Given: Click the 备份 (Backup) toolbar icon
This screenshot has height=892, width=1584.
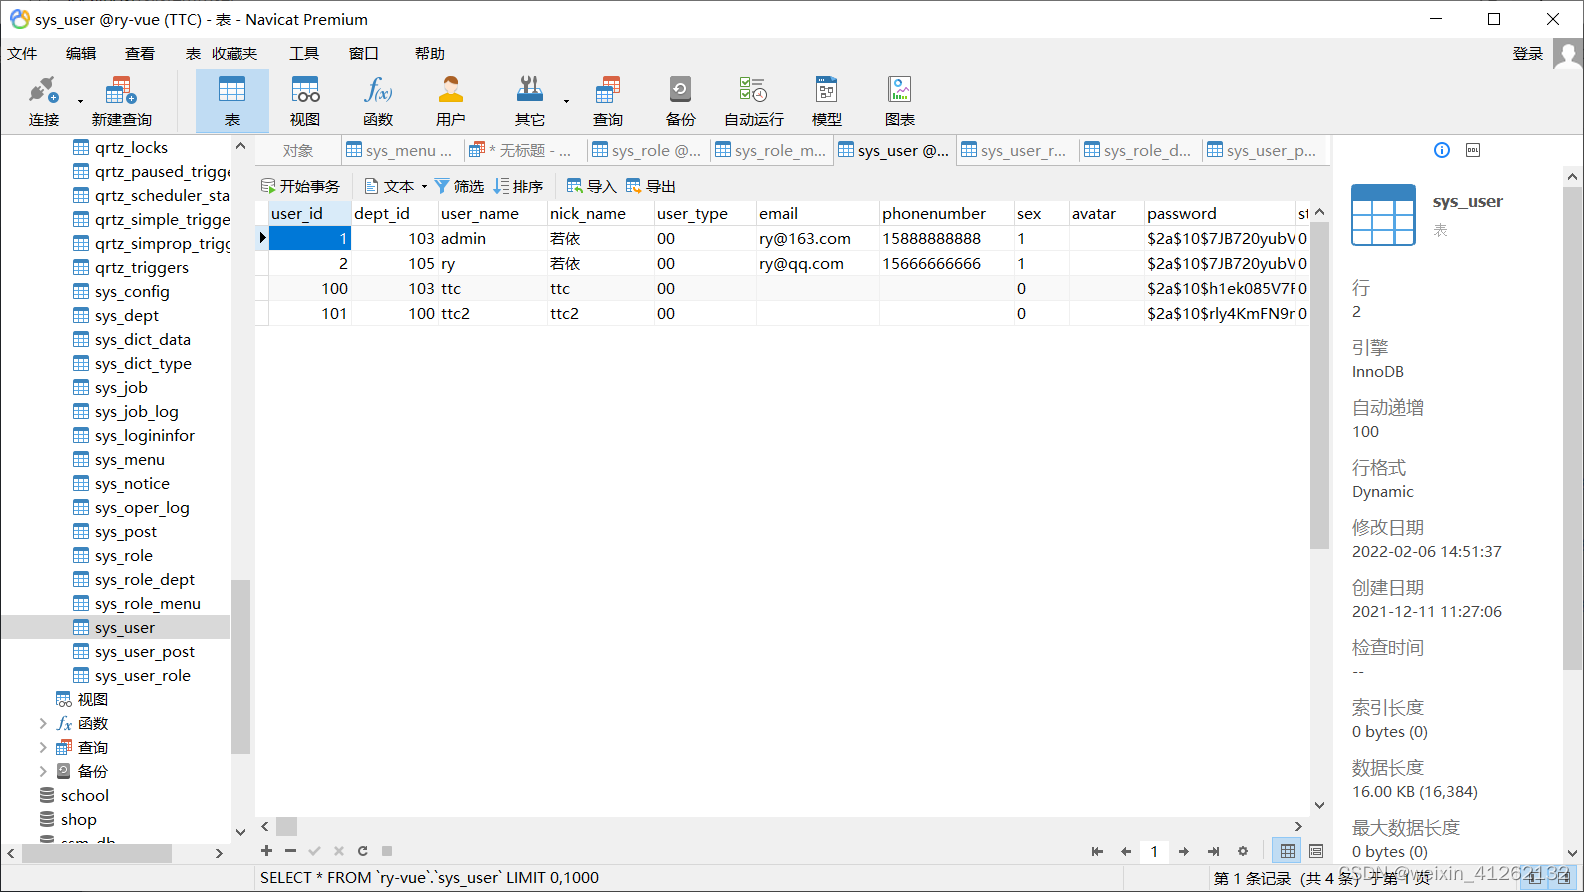Looking at the screenshot, I should pyautogui.click(x=681, y=101).
